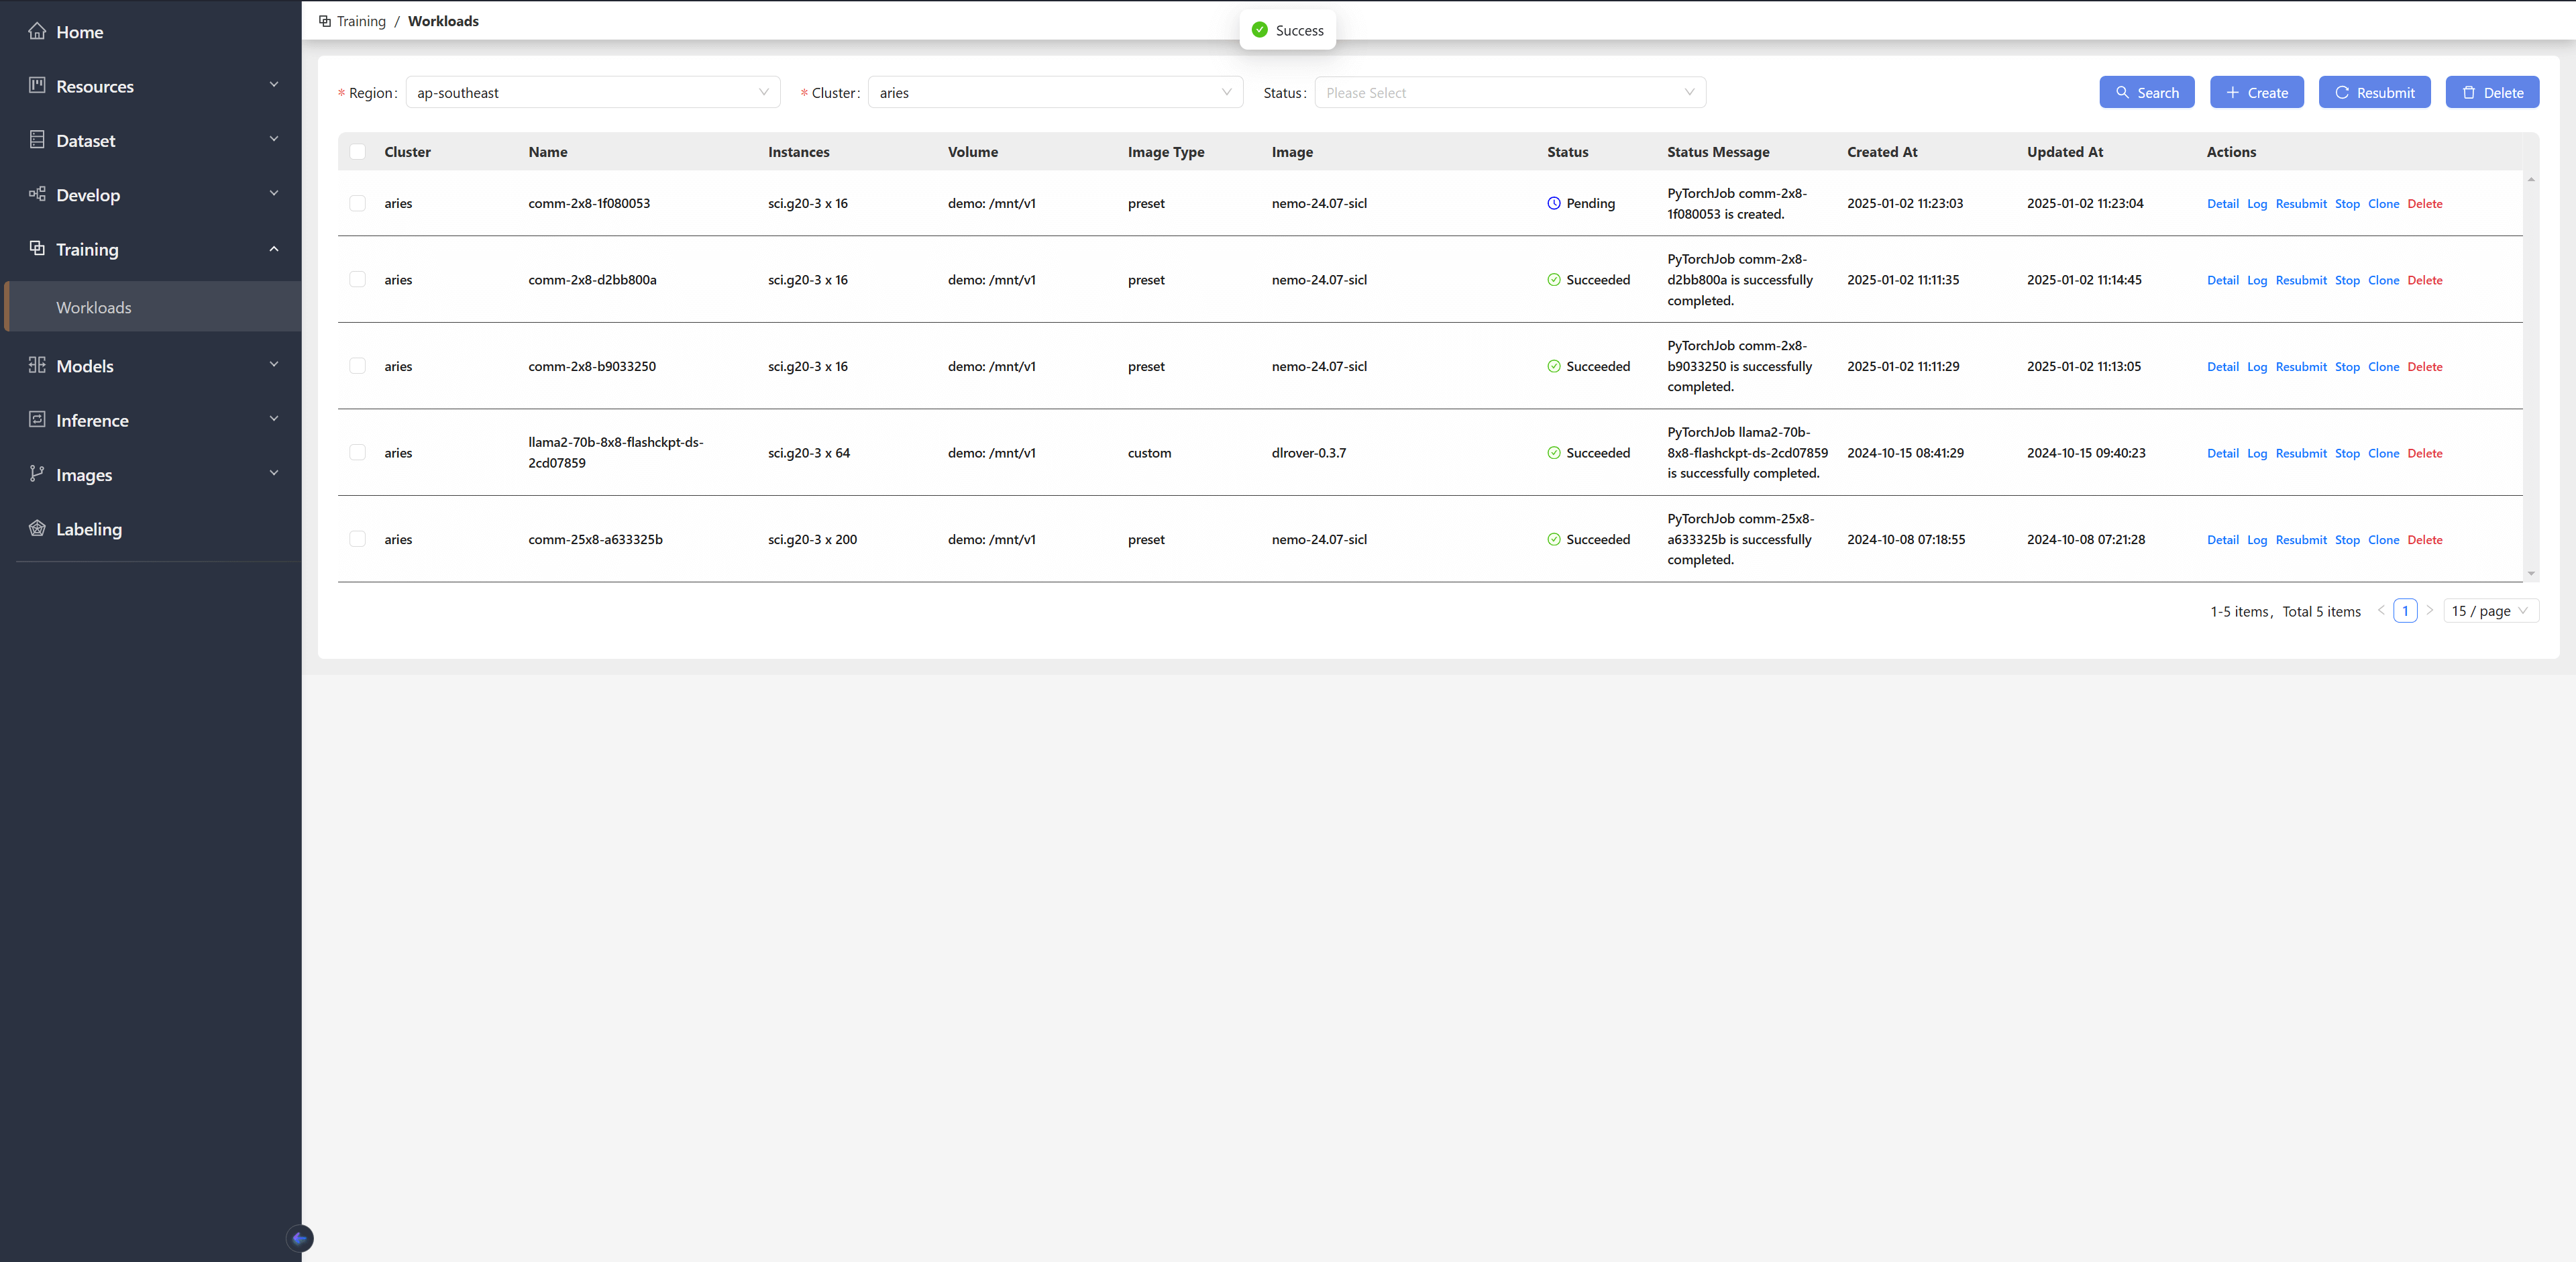
Task: Click the Labeling icon in sidebar
Action: (x=37, y=528)
